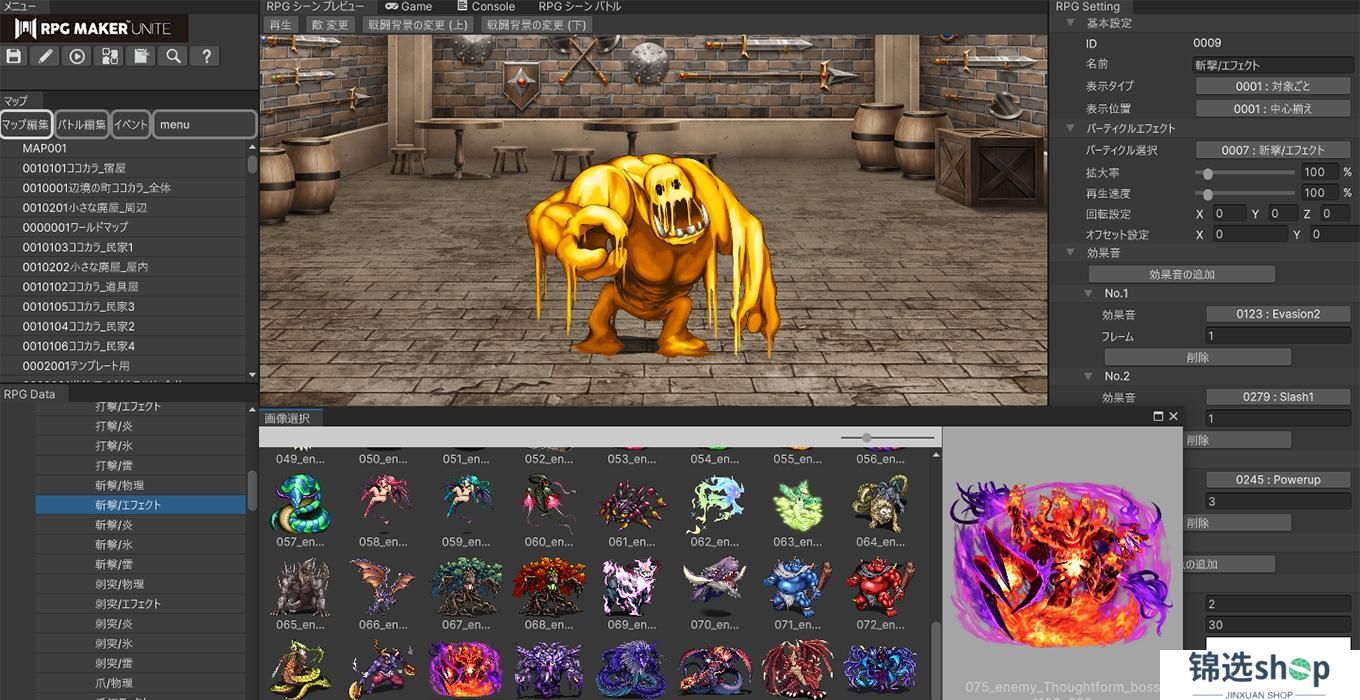Change the 0279 : Slash1 sound effect
This screenshot has width=1360, height=700.
1278,397
